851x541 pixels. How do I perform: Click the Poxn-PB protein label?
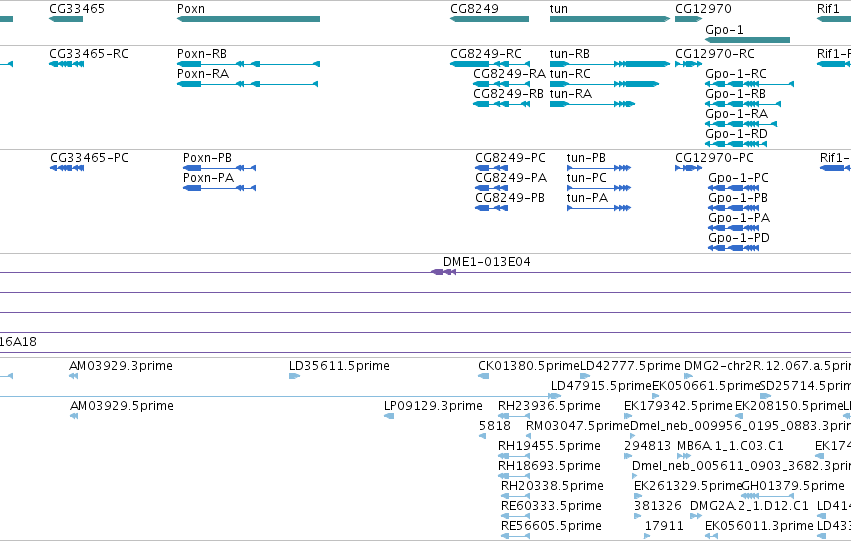207,158
